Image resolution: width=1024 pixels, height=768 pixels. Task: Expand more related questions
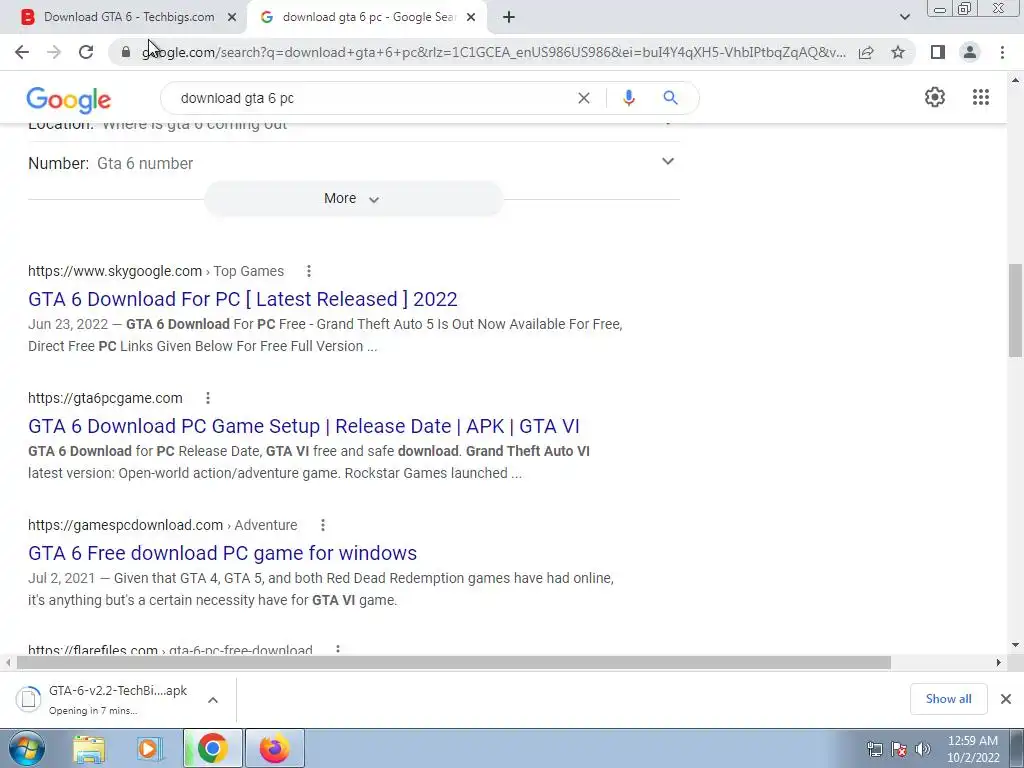tap(353, 199)
